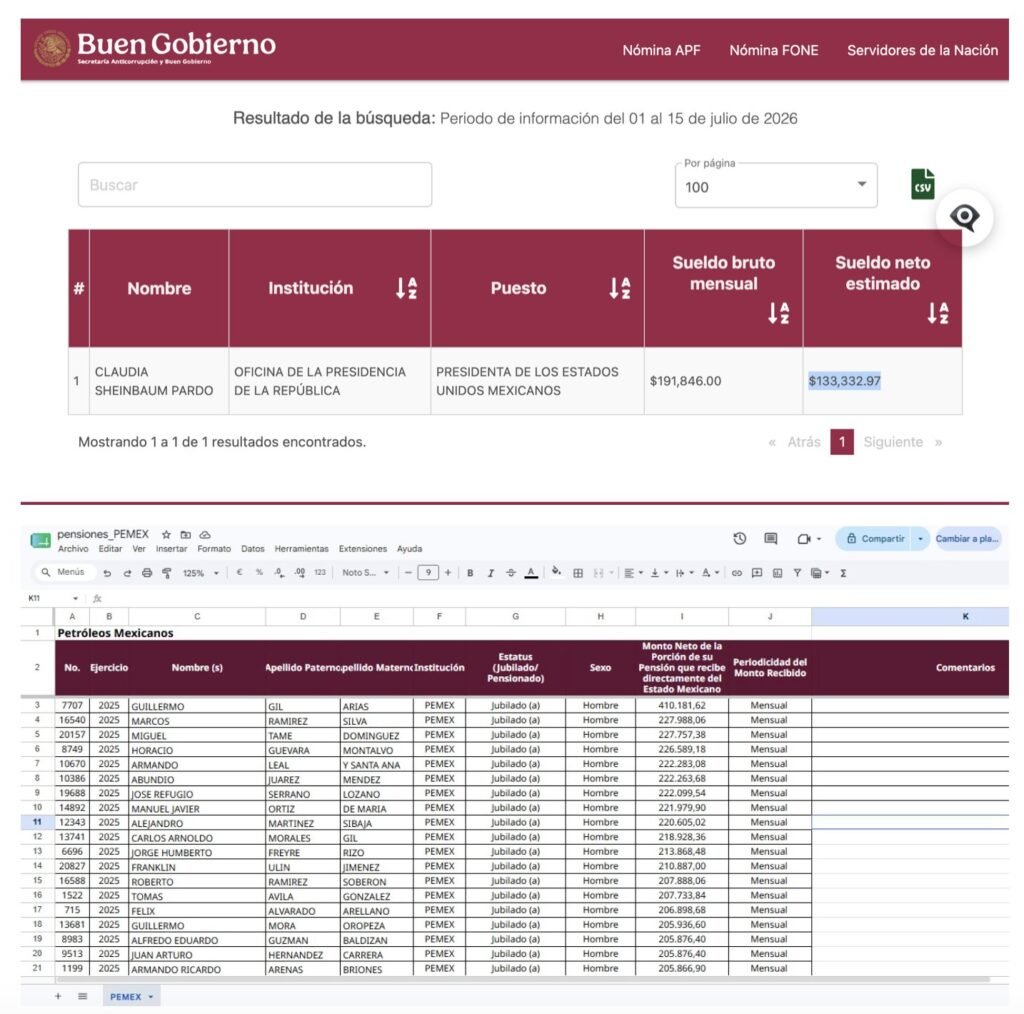This screenshot has width=1024, height=1014.
Task: Download results via the green CSV icon
Action: pyautogui.click(x=922, y=183)
